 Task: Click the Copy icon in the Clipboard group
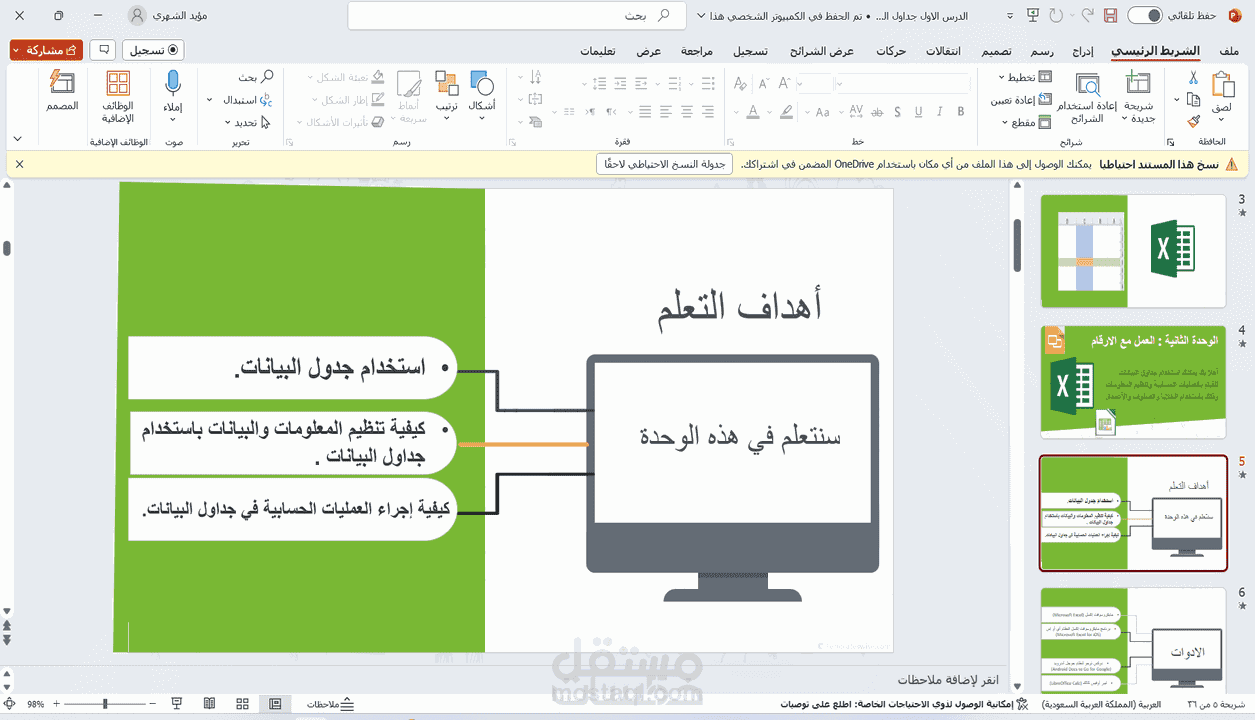coord(1193,100)
